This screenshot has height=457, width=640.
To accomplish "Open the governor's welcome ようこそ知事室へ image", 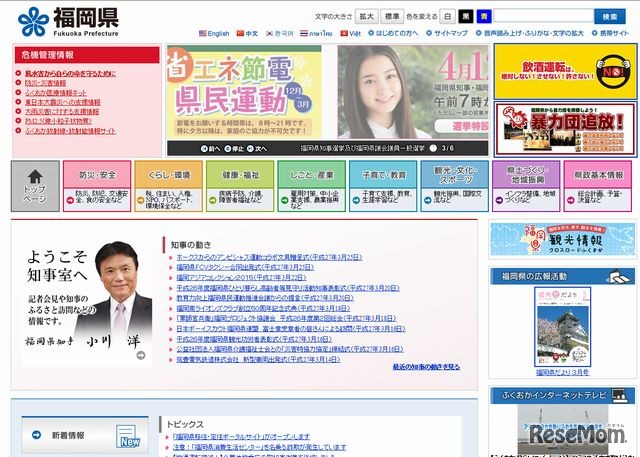I will (88, 300).
